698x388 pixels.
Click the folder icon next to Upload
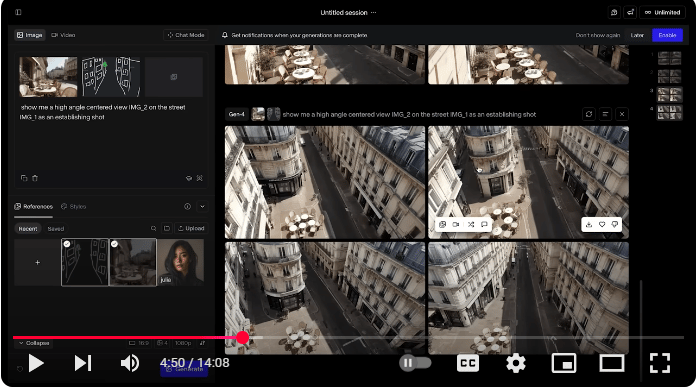click(167, 228)
